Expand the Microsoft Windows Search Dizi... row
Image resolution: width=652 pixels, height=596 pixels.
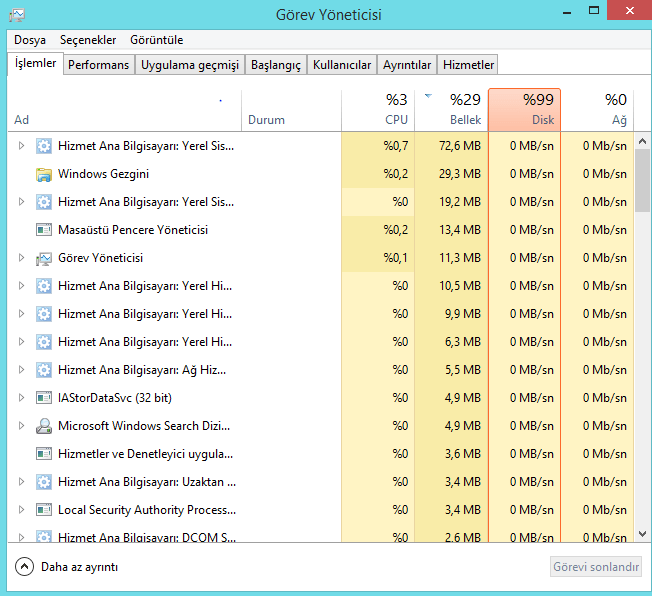click(x=21, y=426)
